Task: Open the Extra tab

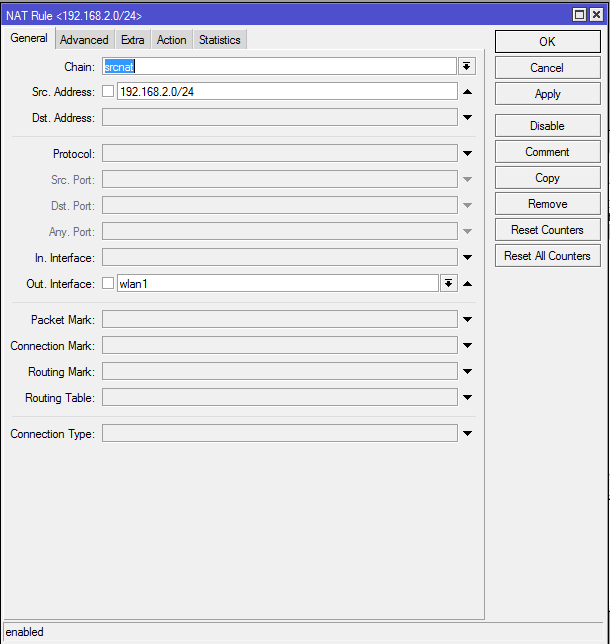Action: (x=133, y=40)
